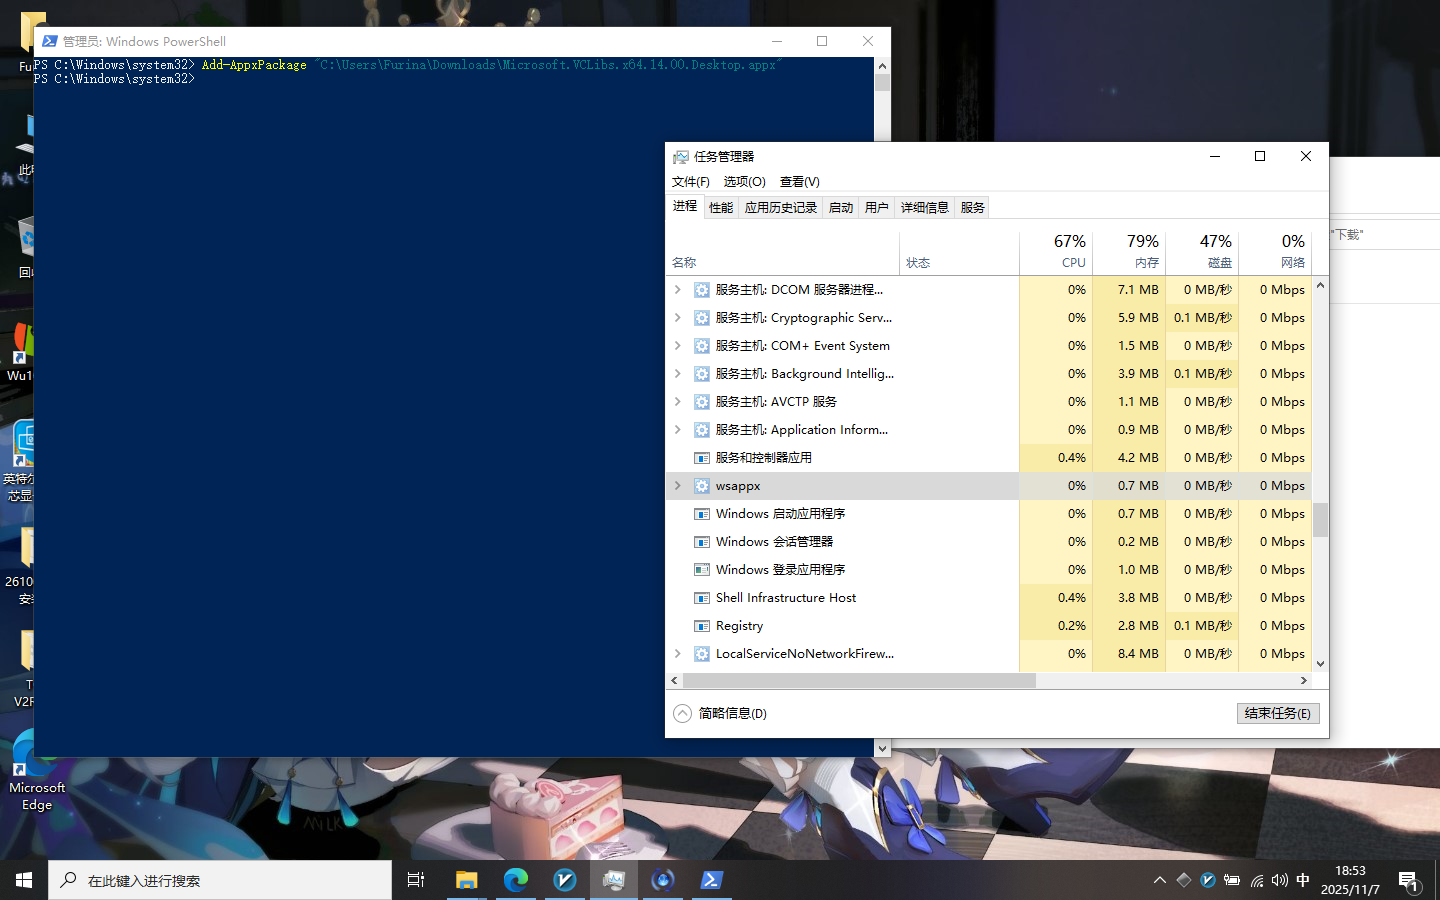Open Task View from the taskbar
The width and height of the screenshot is (1440, 900).
click(x=416, y=880)
